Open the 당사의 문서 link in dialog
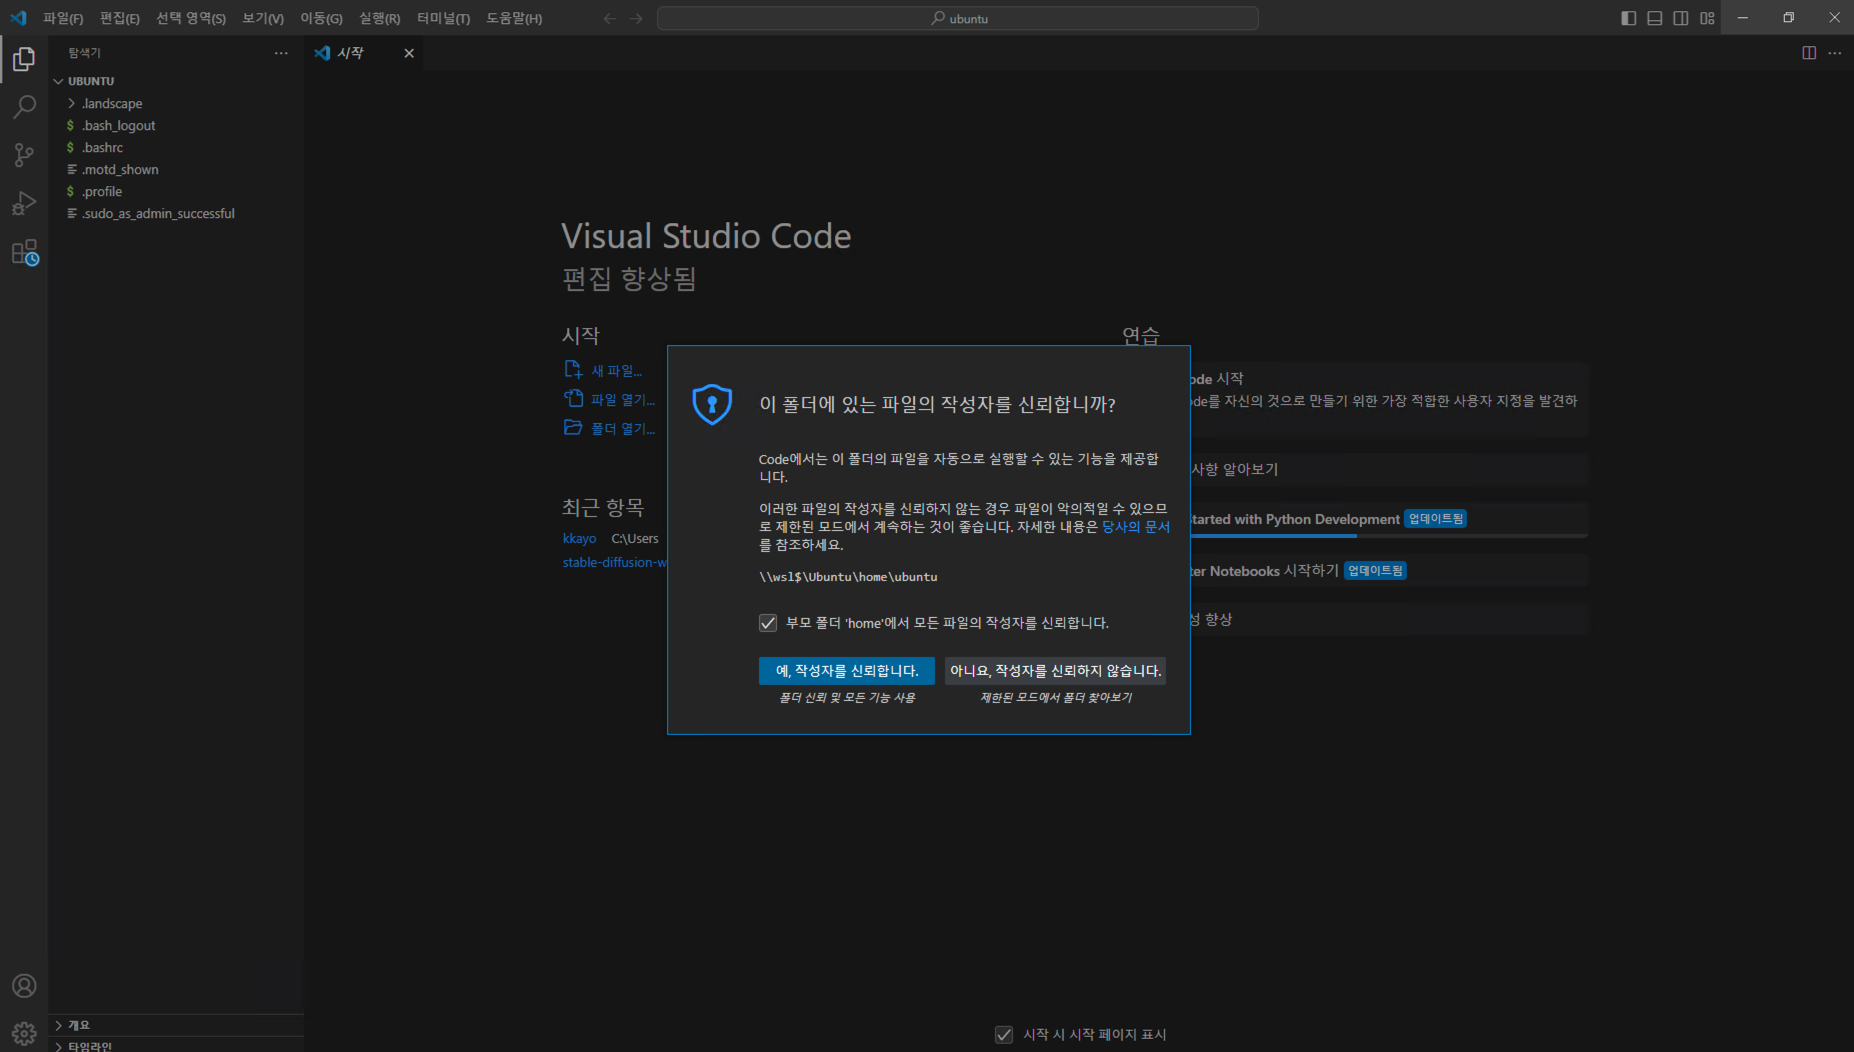Viewport: 1854px width, 1052px height. tap(1136, 527)
